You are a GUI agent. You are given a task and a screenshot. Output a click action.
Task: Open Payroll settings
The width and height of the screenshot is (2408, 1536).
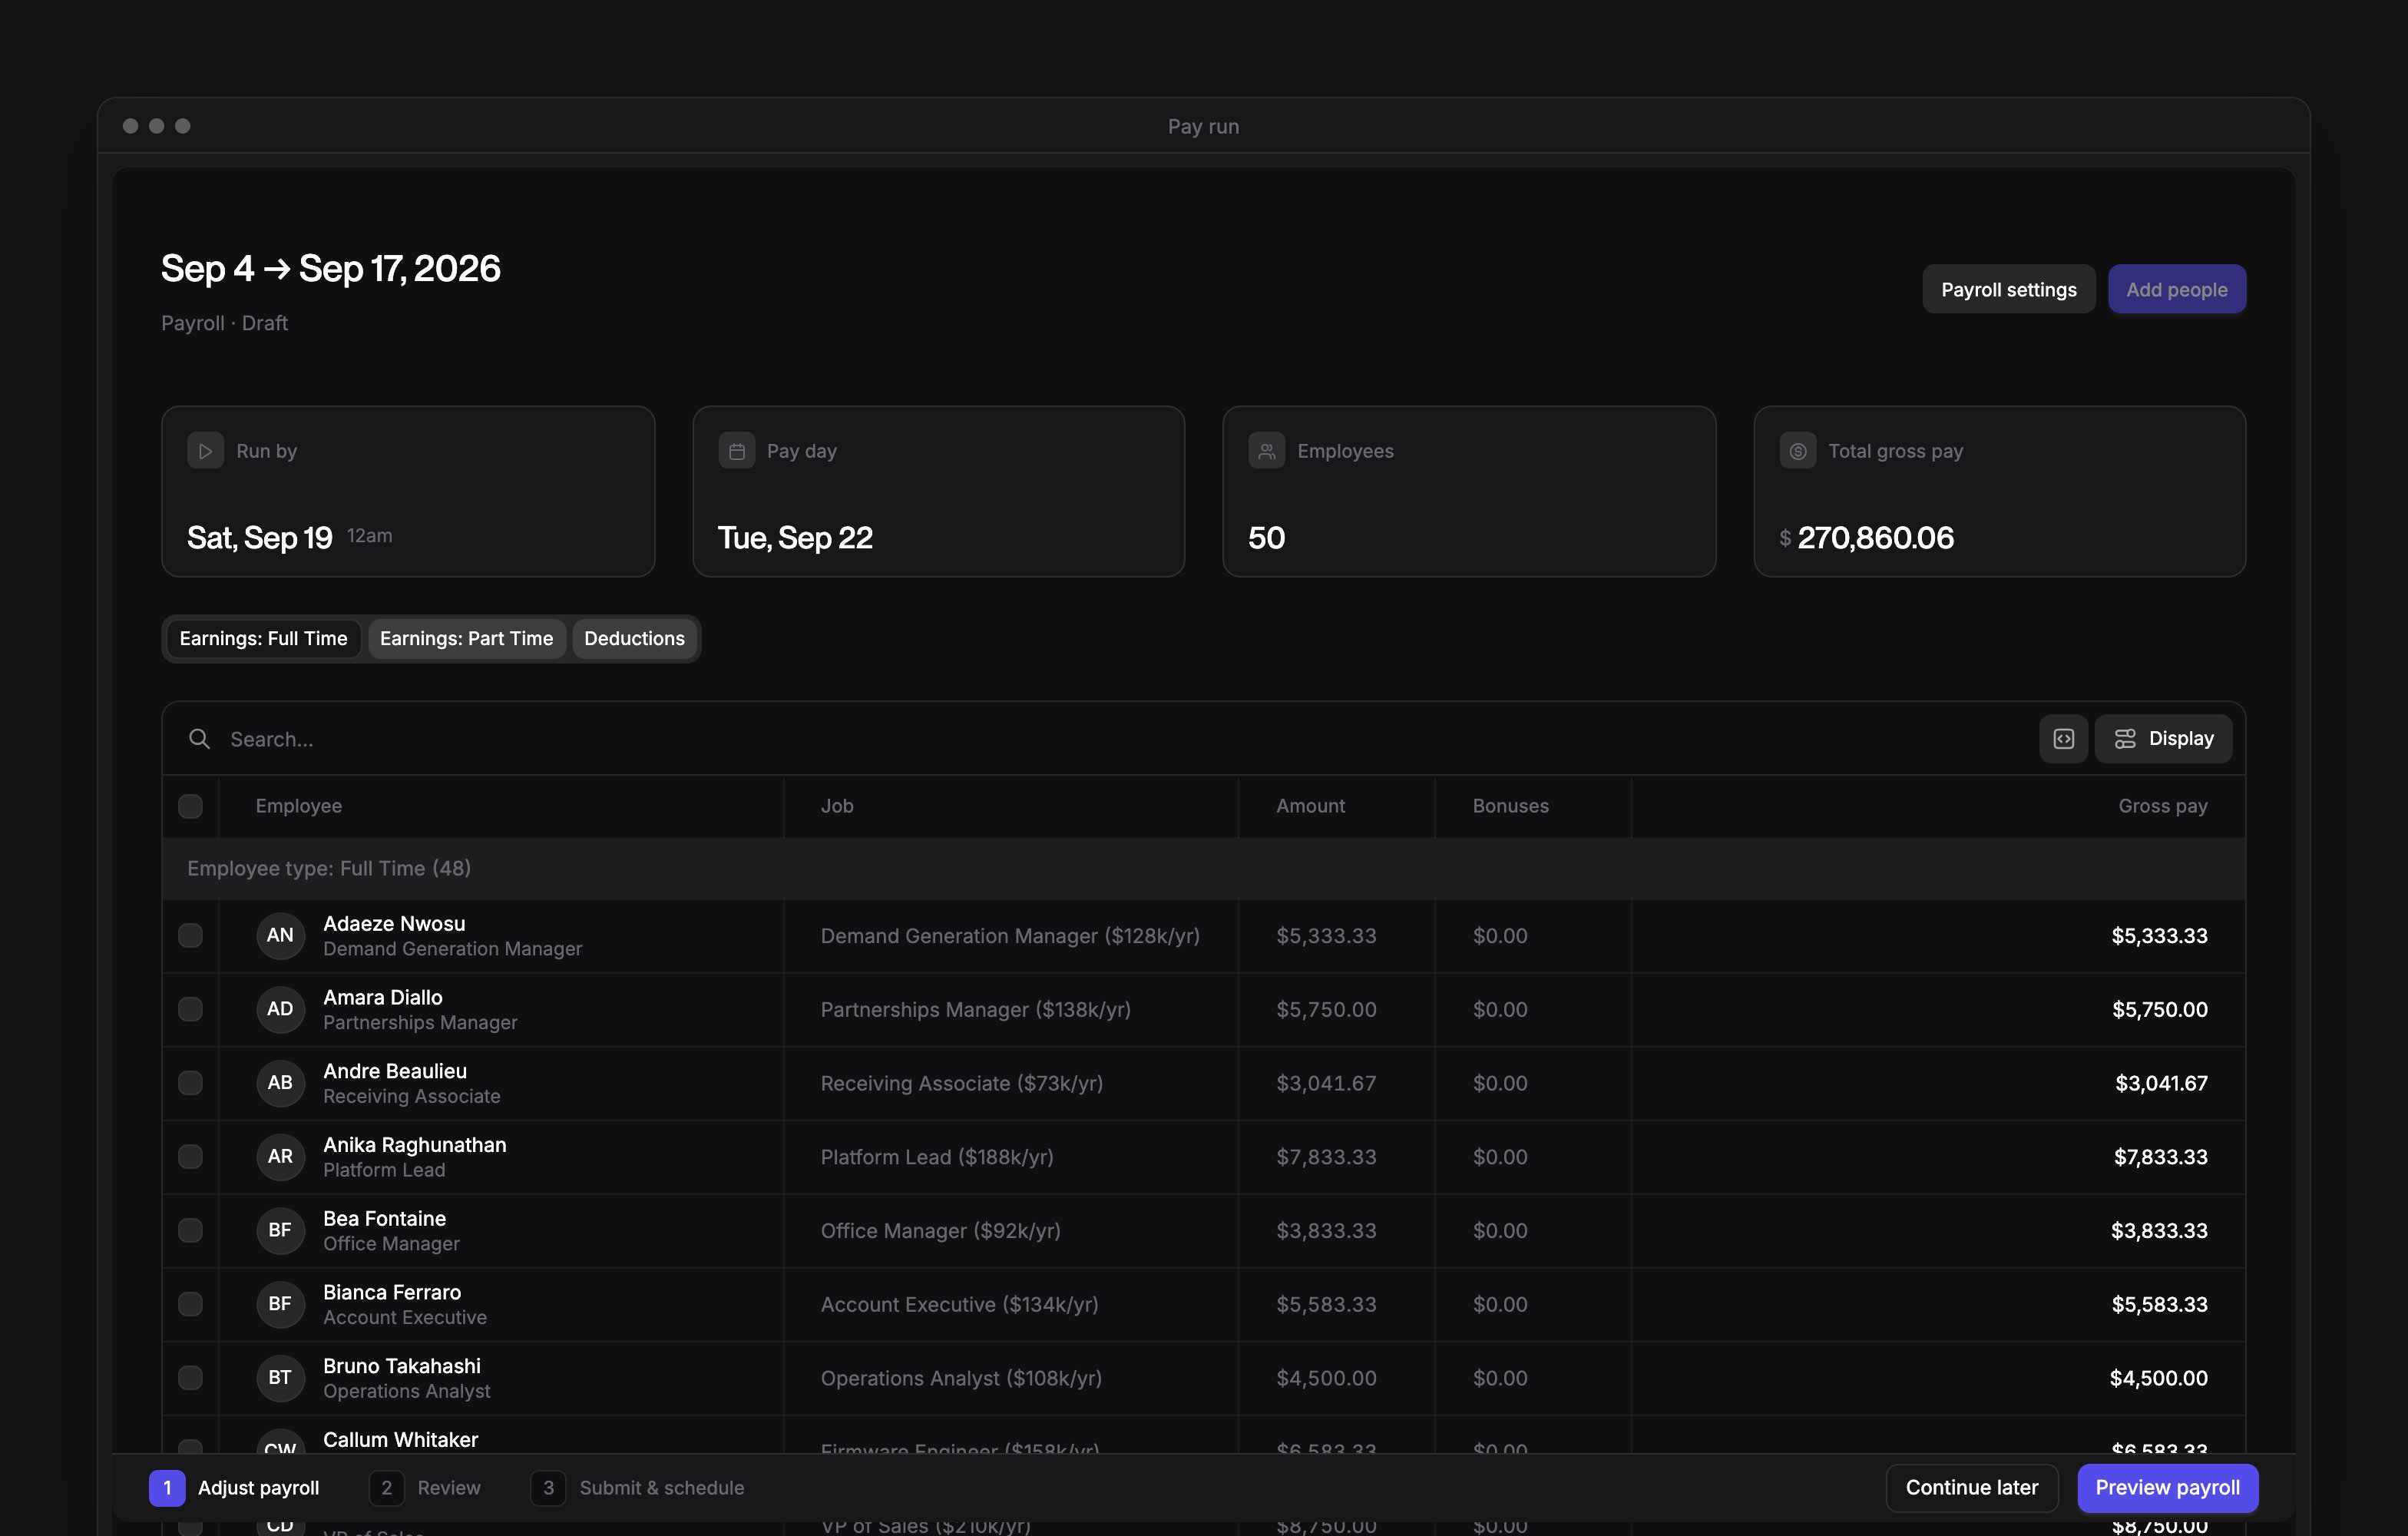(x=2008, y=290)
